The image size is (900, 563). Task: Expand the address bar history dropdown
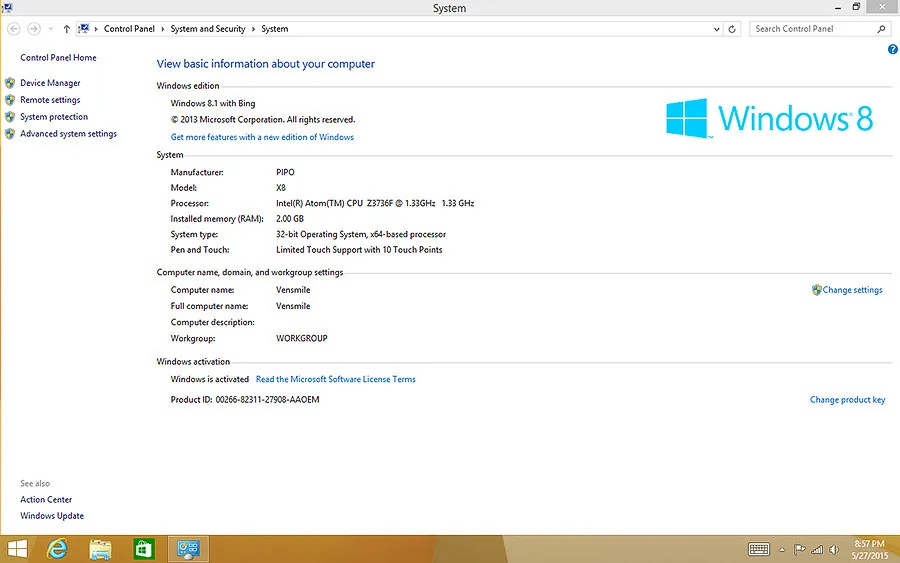tap(716, 29)
